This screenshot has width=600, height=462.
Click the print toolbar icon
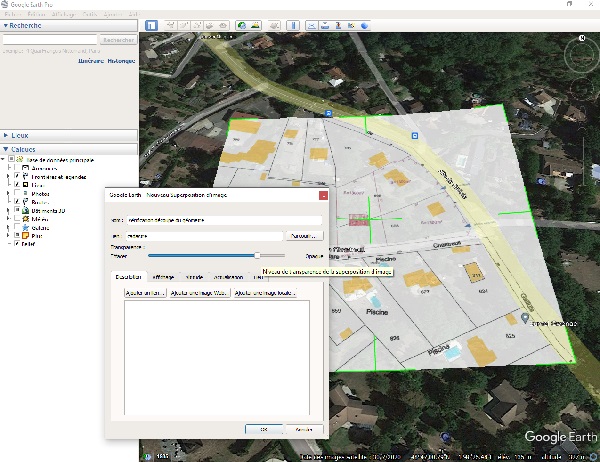point(326,24)
